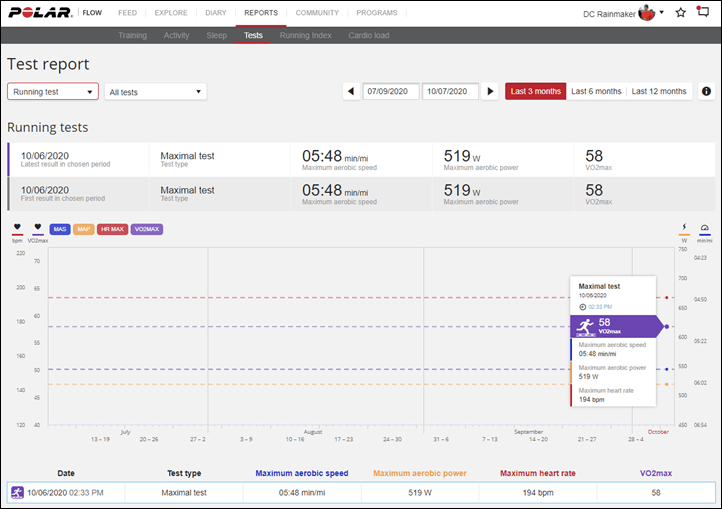722x509 pixels.
Task: Click the first result 10/06/2020 date
Action: pyautogui.click(x=45, y=190)
